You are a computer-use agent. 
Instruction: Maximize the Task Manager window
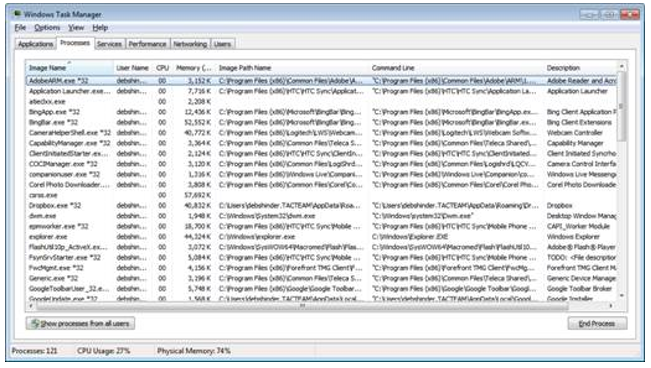pyautogui.click(x=609, y=15)
